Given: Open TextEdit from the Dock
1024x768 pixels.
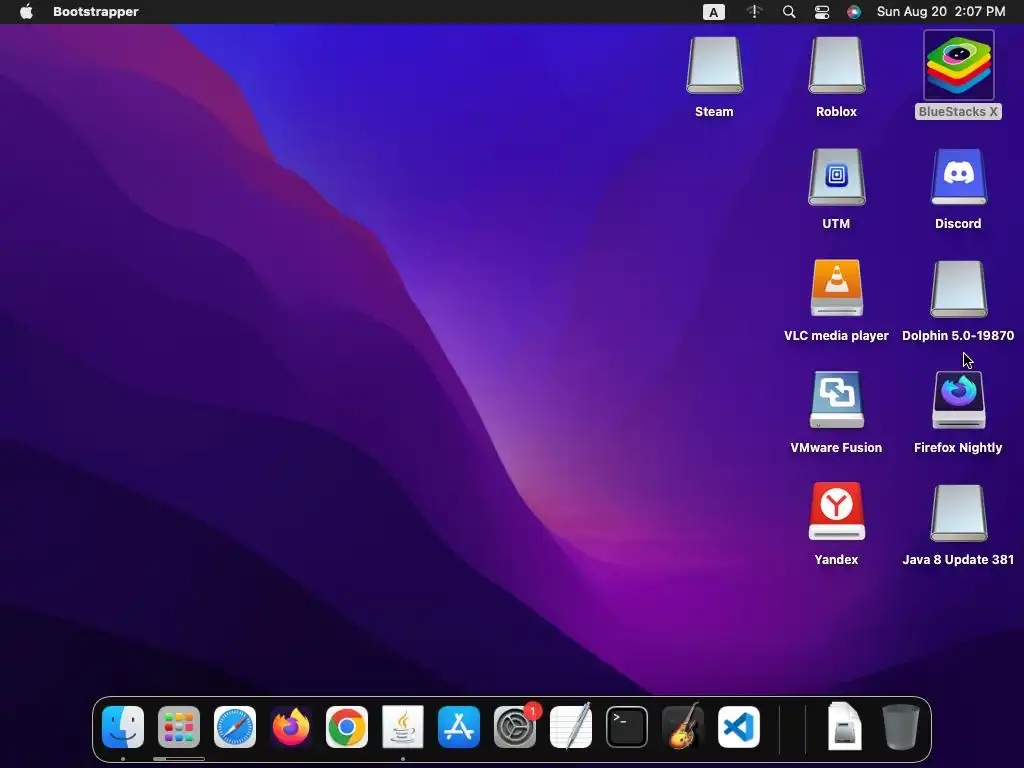Looking at the screenshot, I should pos(571,727).
